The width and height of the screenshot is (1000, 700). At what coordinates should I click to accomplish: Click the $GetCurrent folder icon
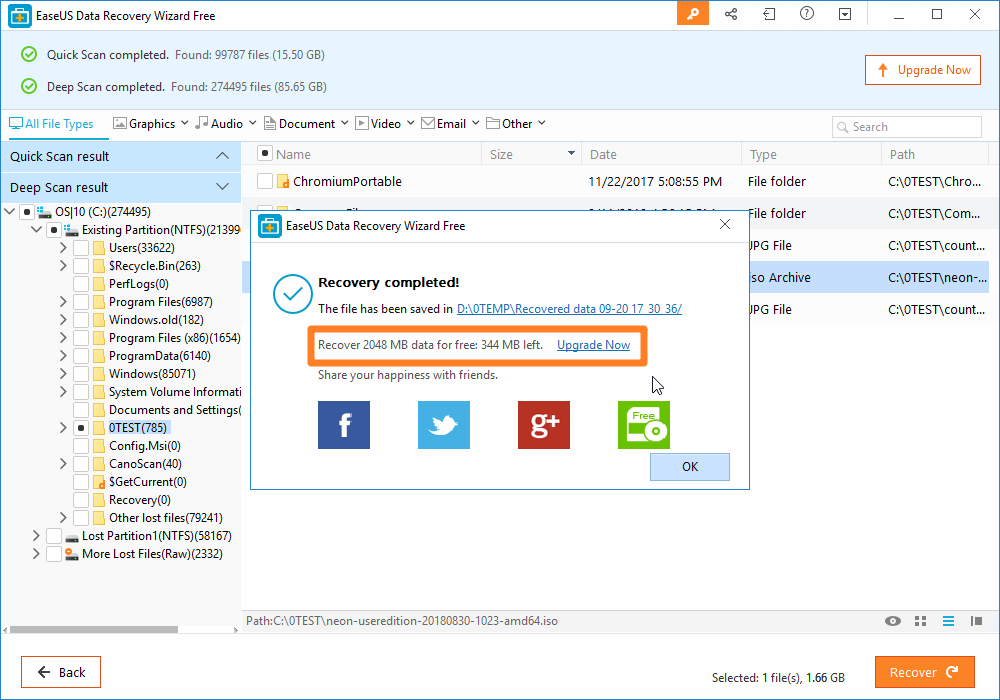pyautogui.click(x=99, y=482)
